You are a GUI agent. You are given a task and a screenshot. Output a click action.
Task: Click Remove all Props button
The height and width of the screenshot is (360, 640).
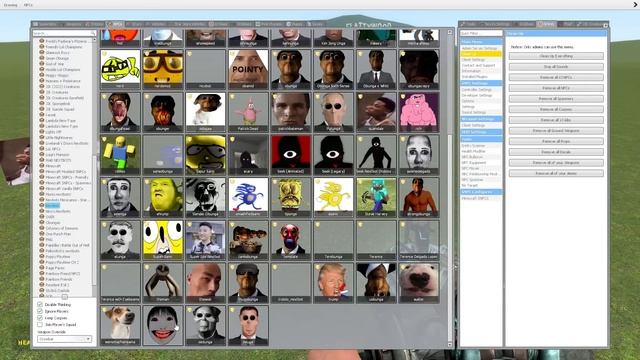tap(556, 141)
